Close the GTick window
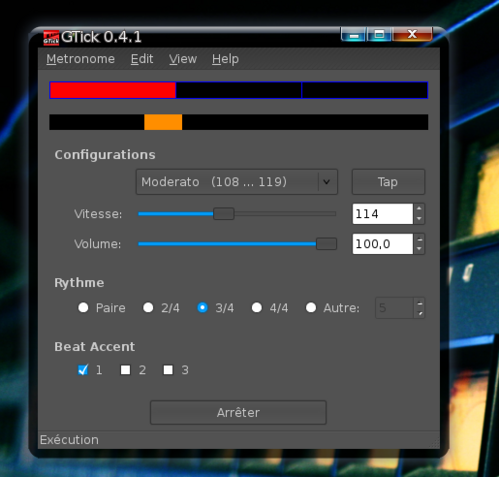The width and height of the screenshot is (499, 477). [412, 34]
